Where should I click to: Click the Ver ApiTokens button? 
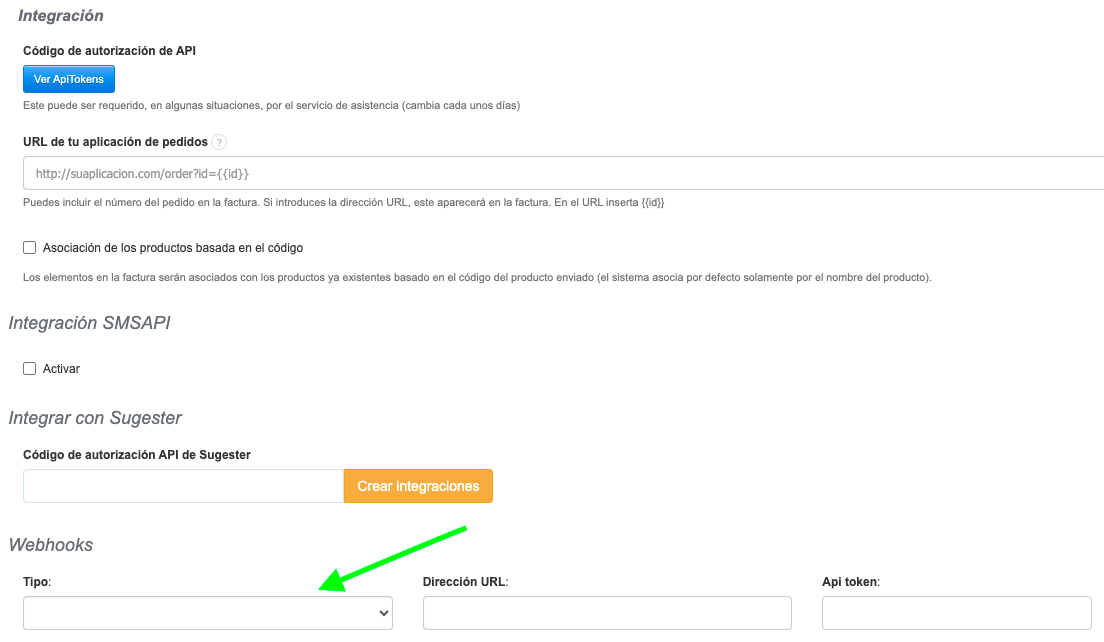tap(69, 79)
